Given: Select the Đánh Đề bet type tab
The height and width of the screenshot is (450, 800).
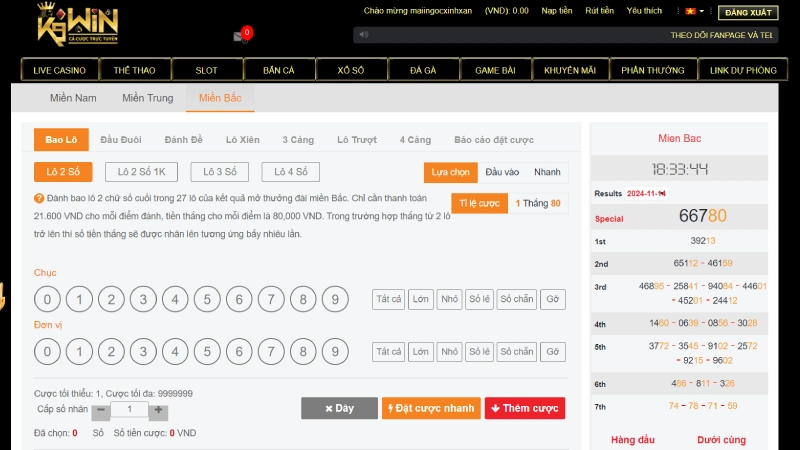Looking at the screenshot, I should click(183, 140).
